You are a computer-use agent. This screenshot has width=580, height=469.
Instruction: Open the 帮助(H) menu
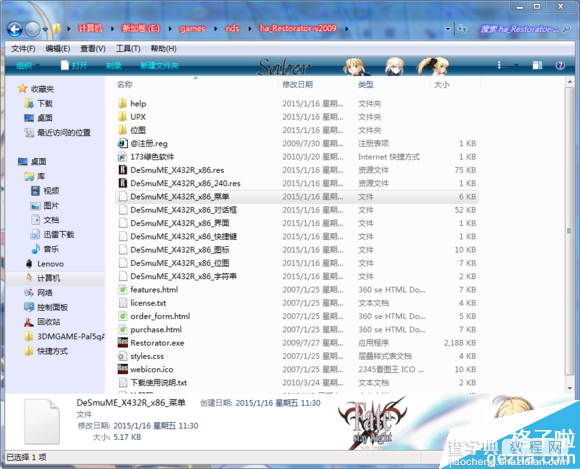(x=163, y=48)
